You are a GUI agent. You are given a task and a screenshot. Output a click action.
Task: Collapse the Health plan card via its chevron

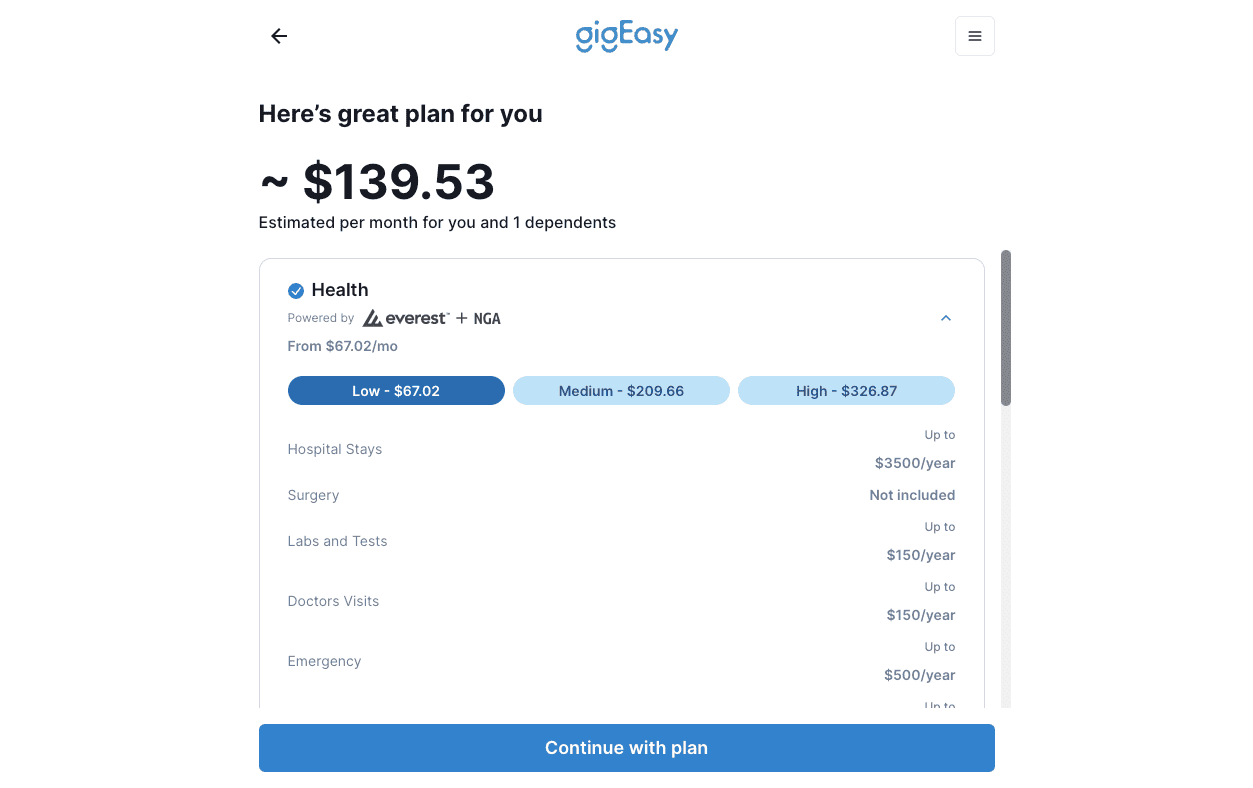[x=945, y=317]
